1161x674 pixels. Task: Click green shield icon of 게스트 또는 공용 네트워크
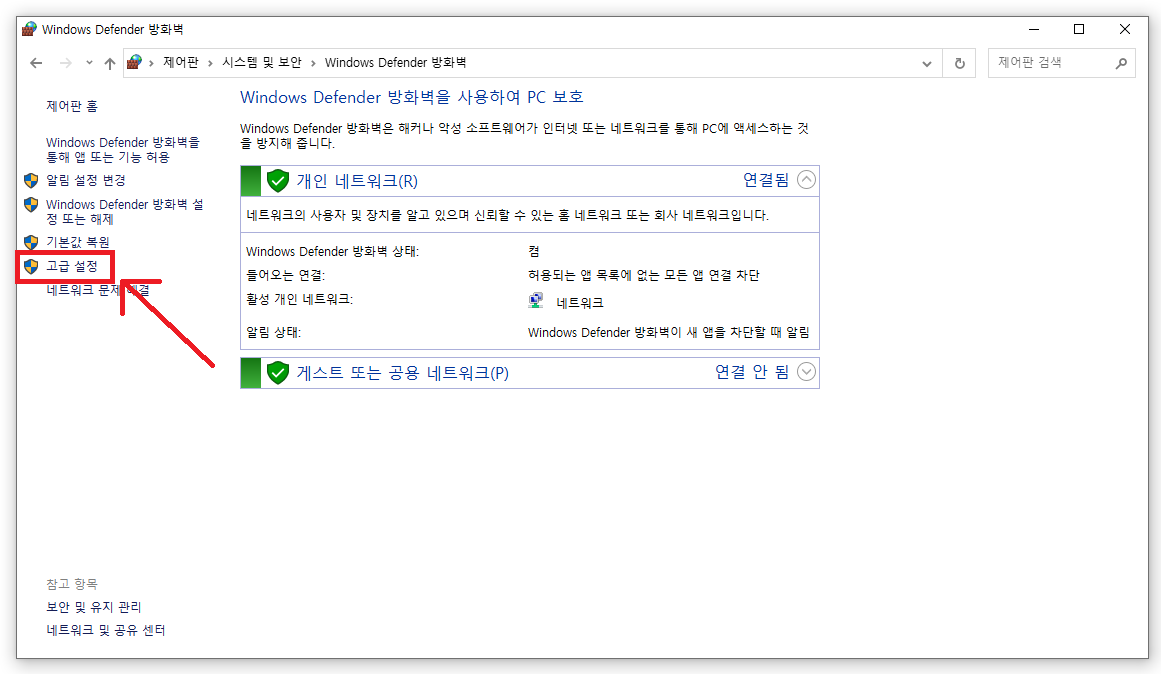pos(278,373)
